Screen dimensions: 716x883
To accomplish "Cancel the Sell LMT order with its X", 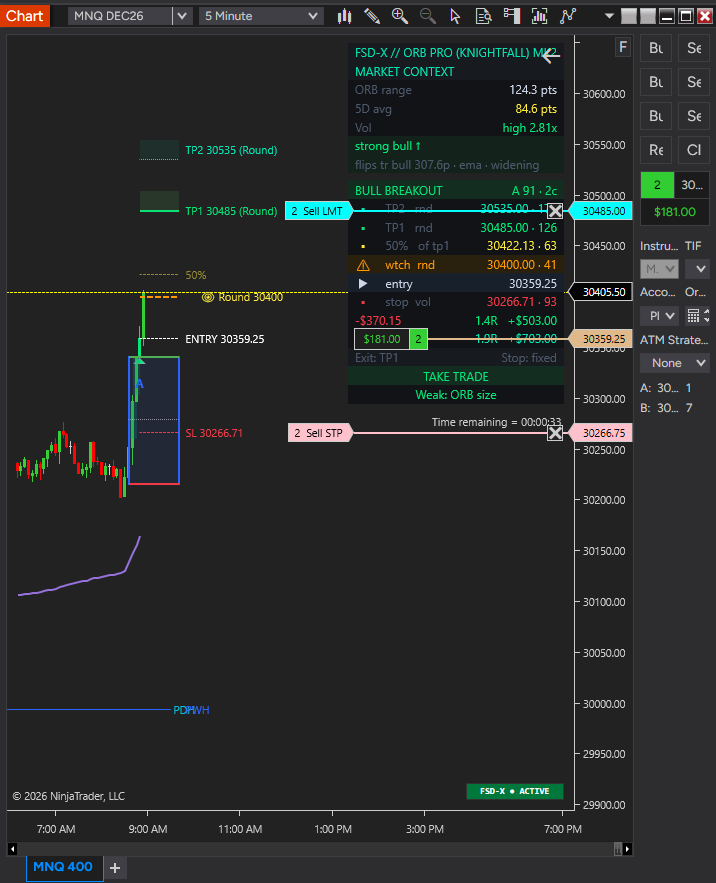I will 555,211.
